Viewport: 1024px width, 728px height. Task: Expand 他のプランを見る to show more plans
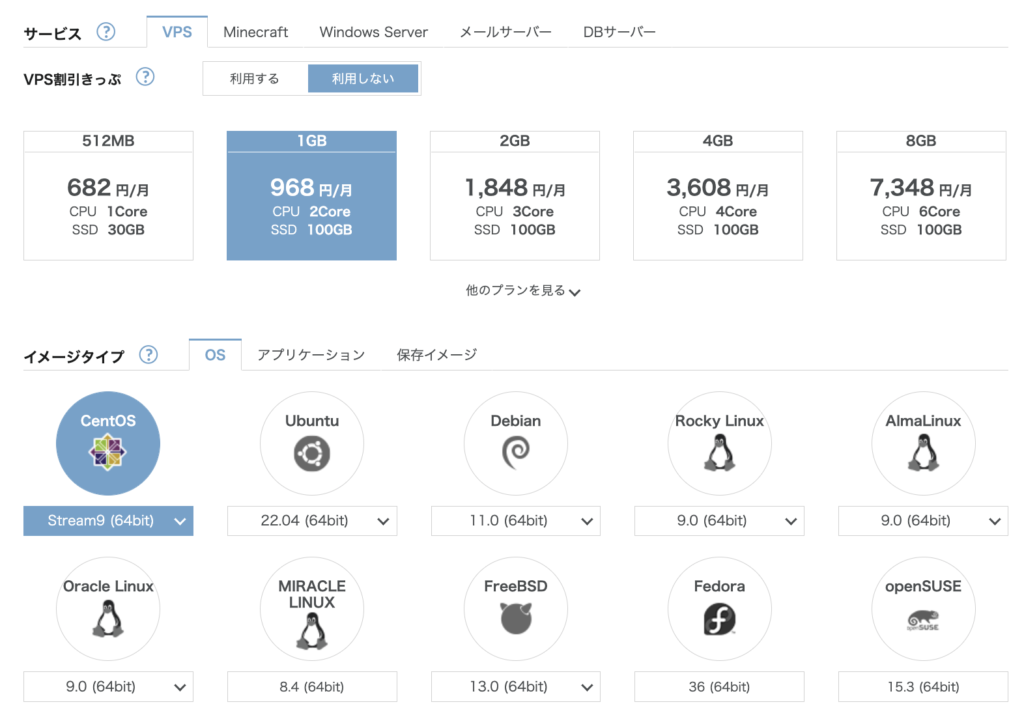point(522,291)
